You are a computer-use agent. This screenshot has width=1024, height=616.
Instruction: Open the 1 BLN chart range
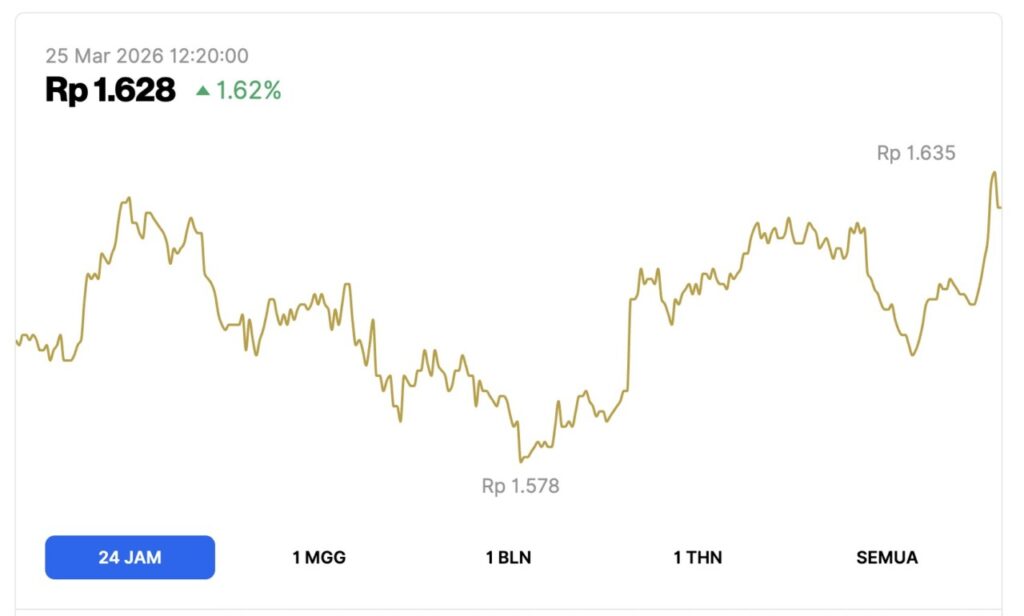point(508,557)
